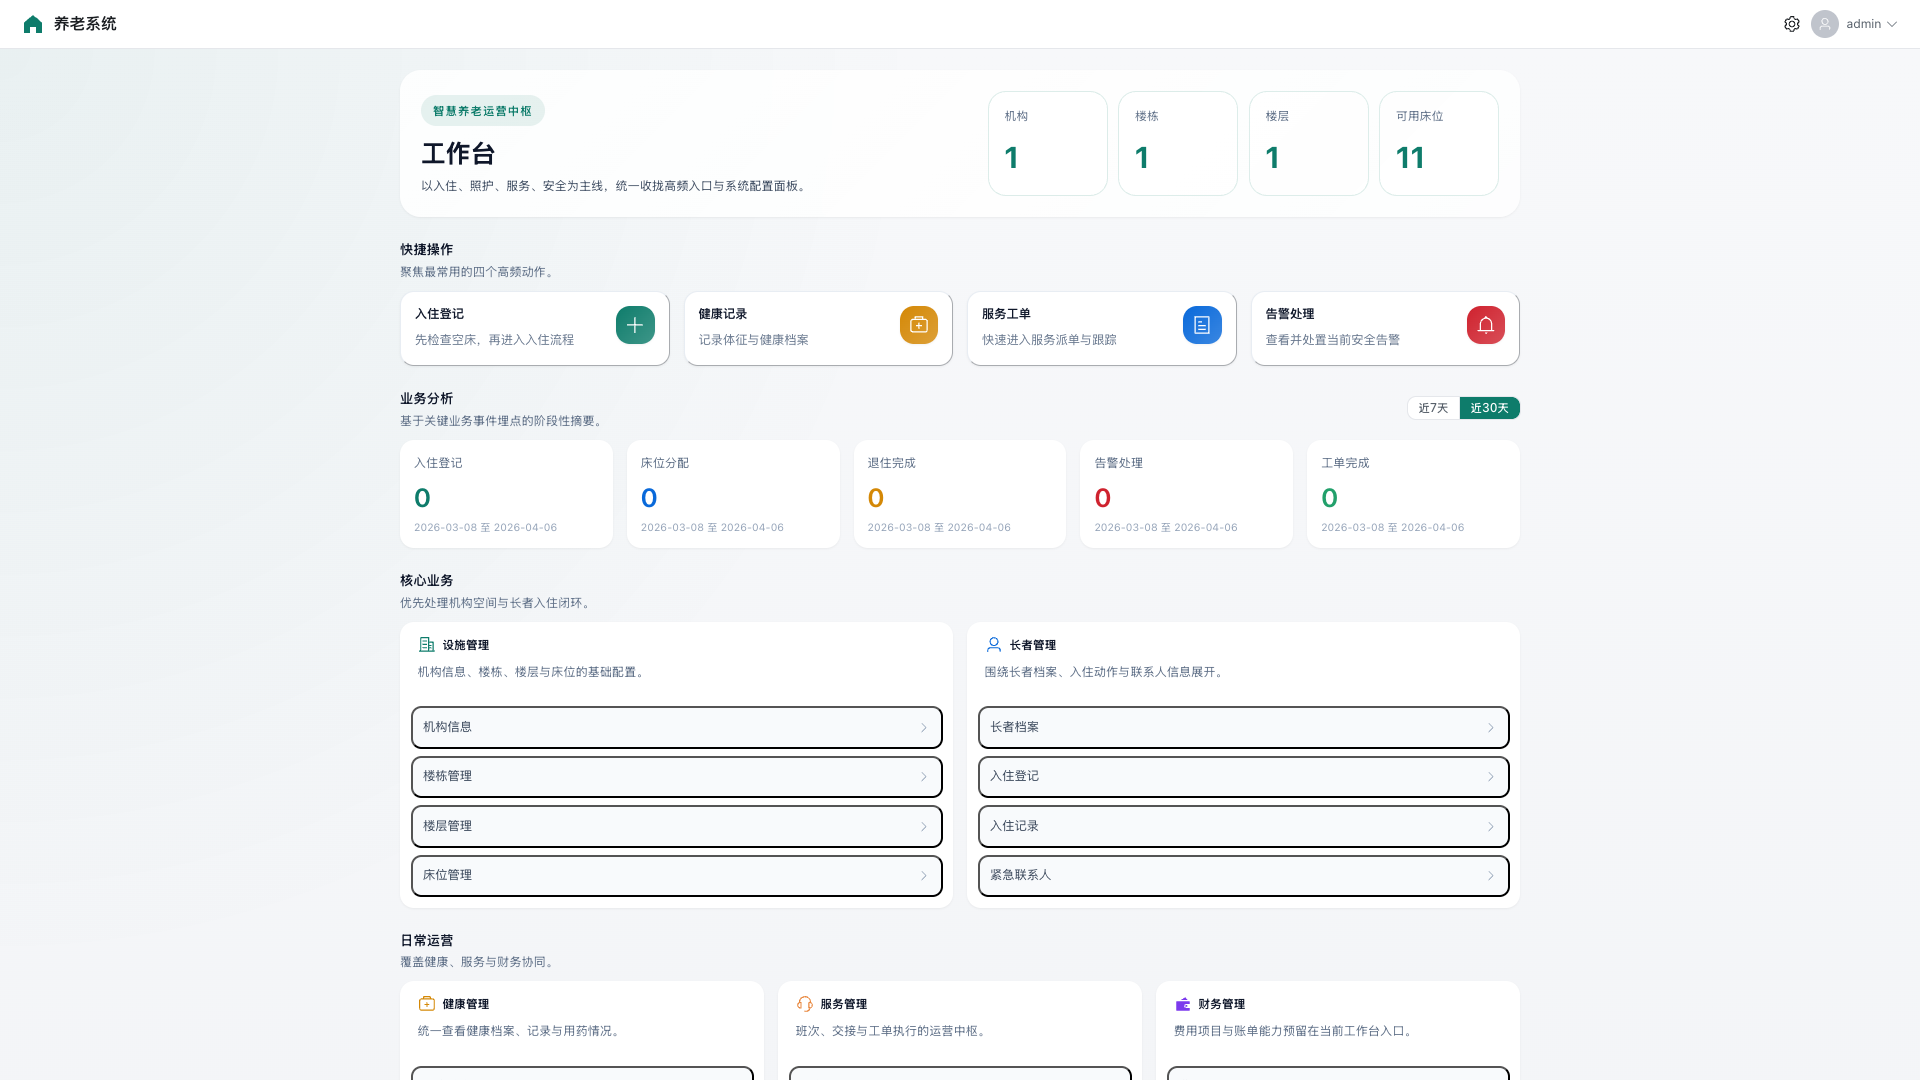Expand the 机构信息 row chevron
1920x1080 pixels.
coord(924,727)
